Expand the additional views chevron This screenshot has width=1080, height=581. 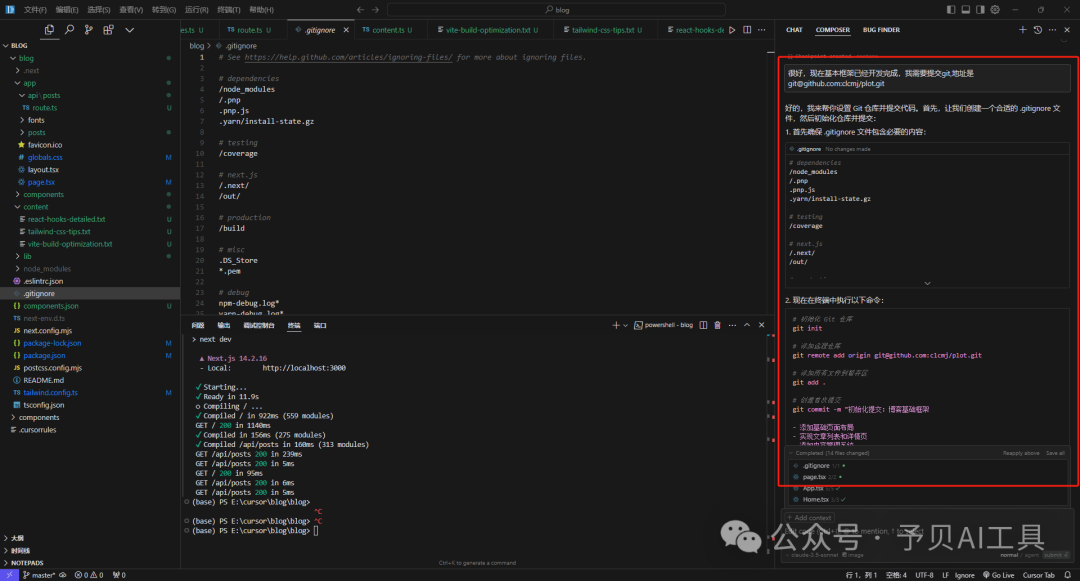(x=129, y=30)
